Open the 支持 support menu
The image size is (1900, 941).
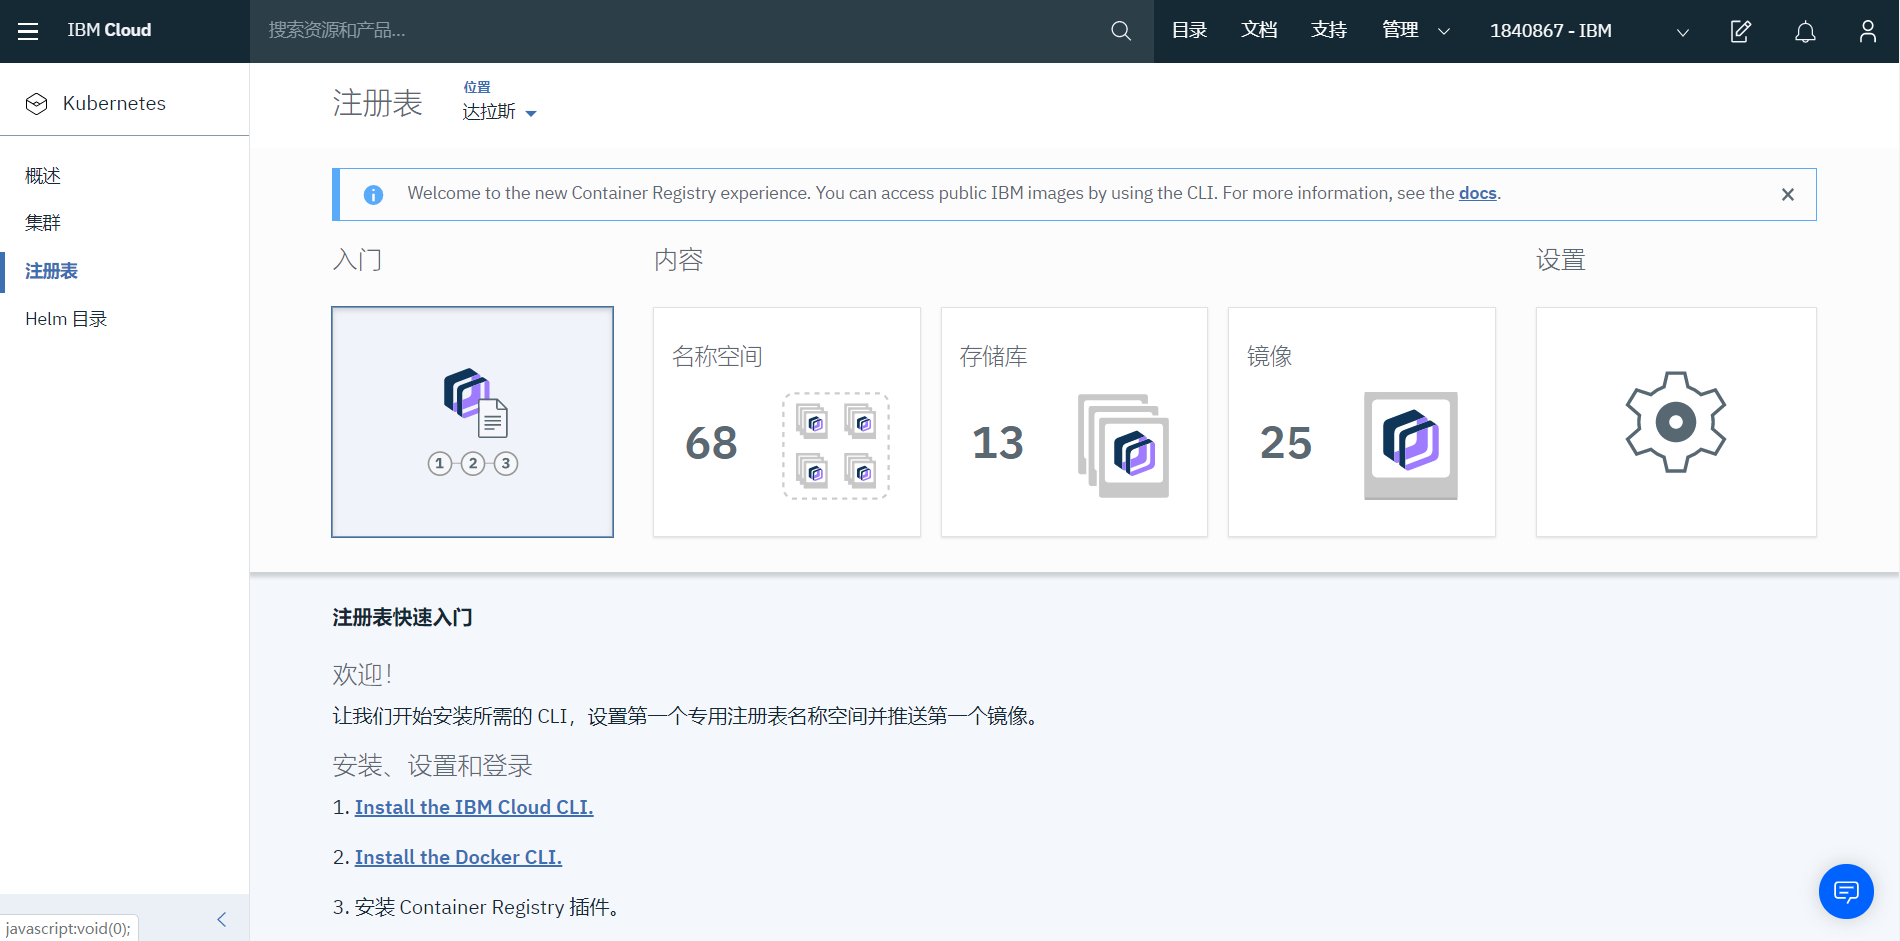[1329, 31]
